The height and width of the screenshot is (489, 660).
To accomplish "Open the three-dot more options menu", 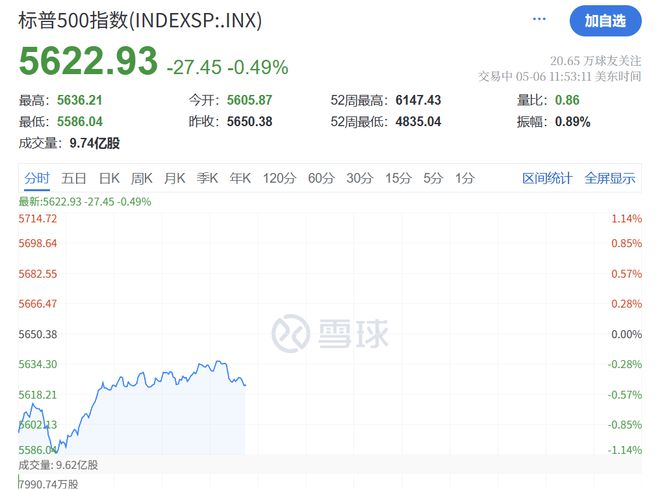I will coord(539,19).
